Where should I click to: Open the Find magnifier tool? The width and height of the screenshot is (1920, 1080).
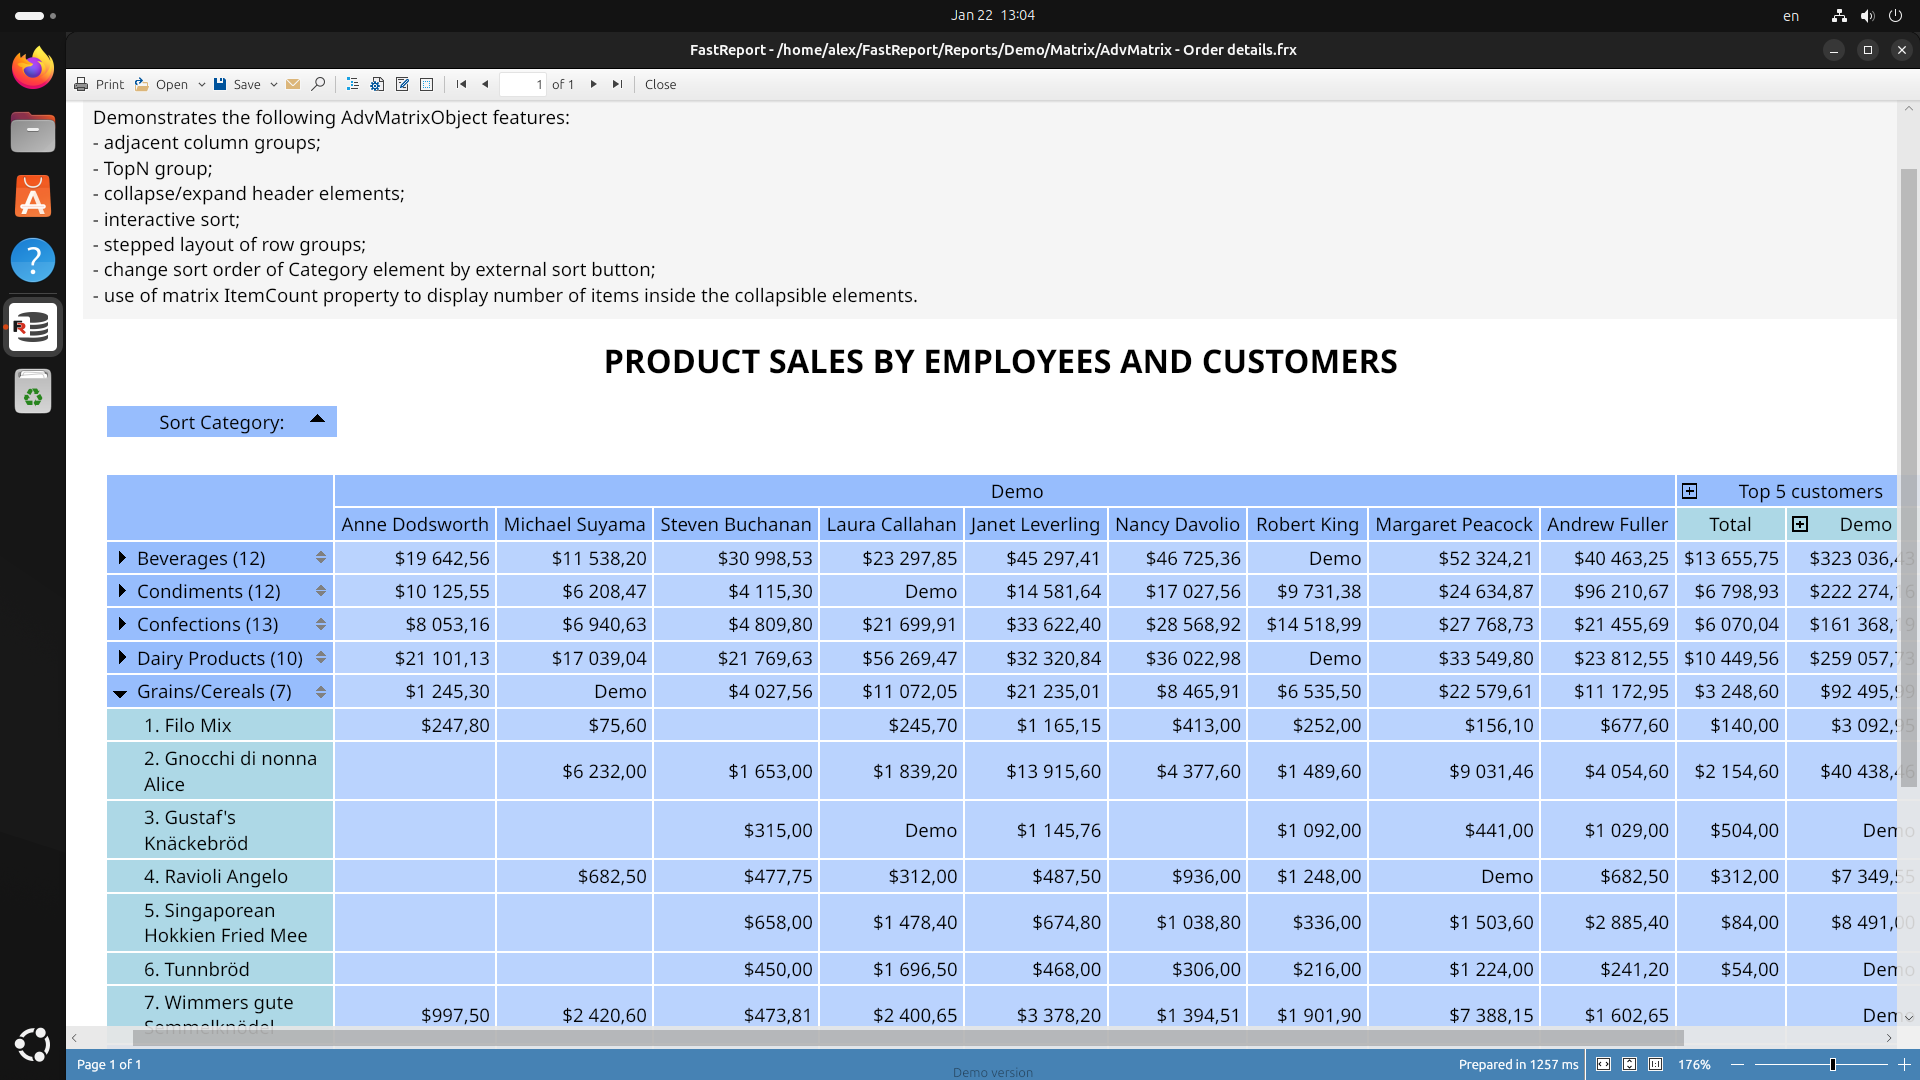click(x=318, y=85)
